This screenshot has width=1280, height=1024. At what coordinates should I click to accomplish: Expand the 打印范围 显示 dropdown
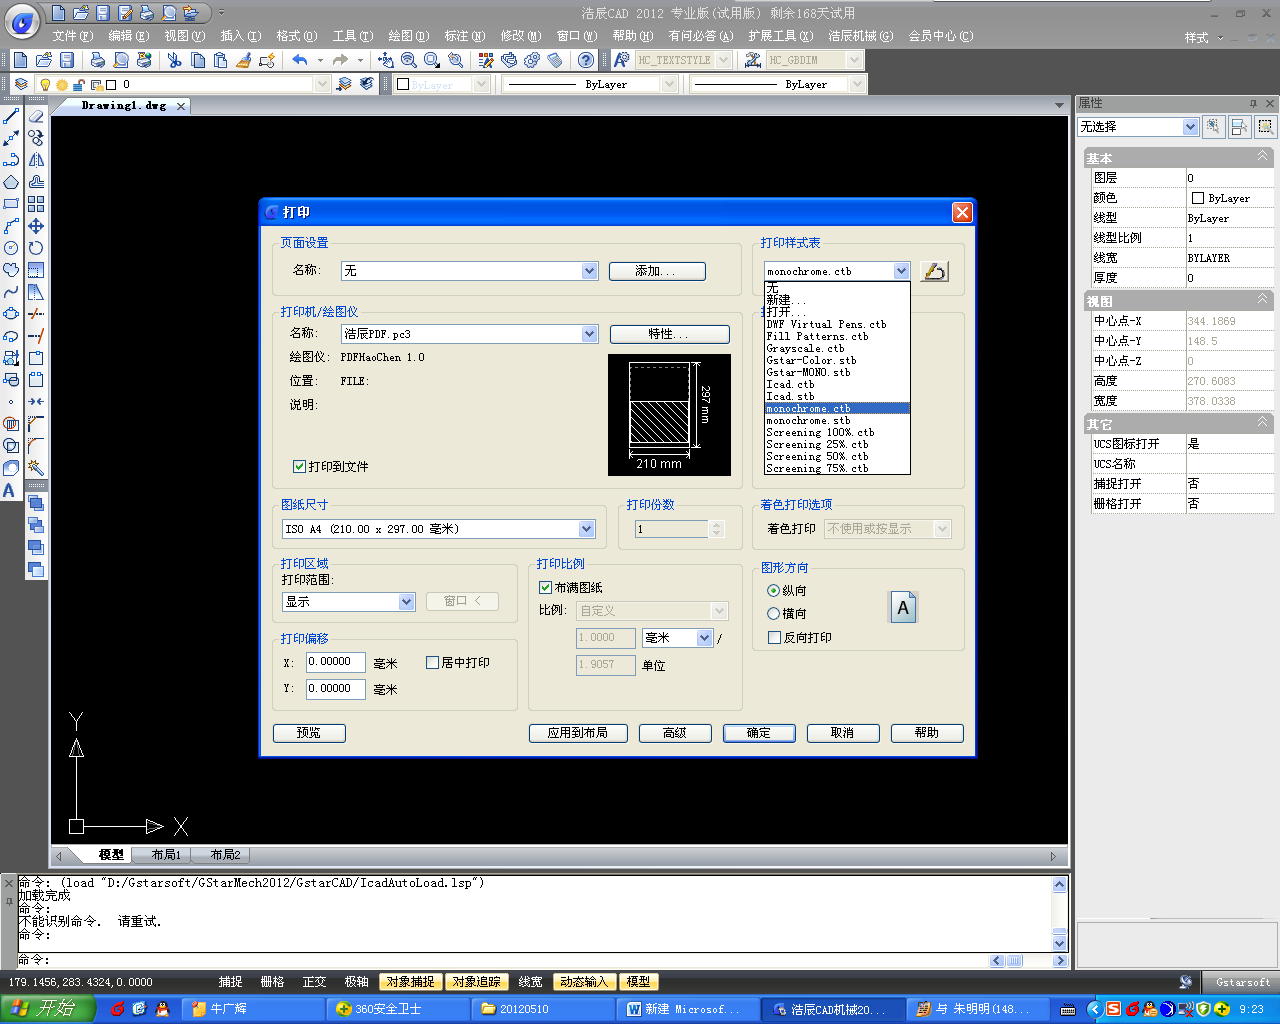point(406,601)
